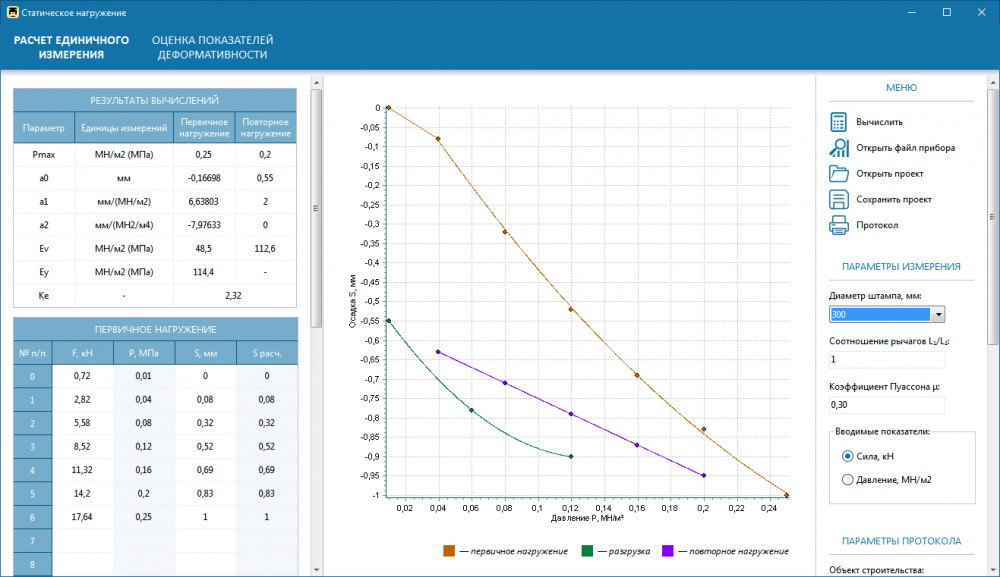Select the Сила, кН radio button
1000x577 pixels.
[x=848, y=455]
